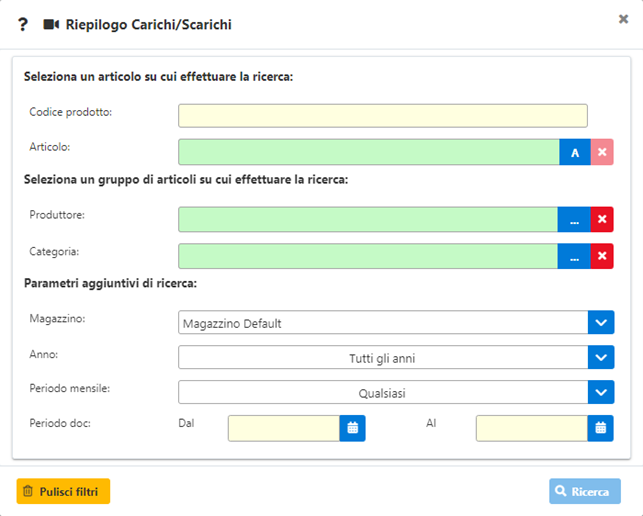Click into the green Articolo field

[x=368, y=152]
